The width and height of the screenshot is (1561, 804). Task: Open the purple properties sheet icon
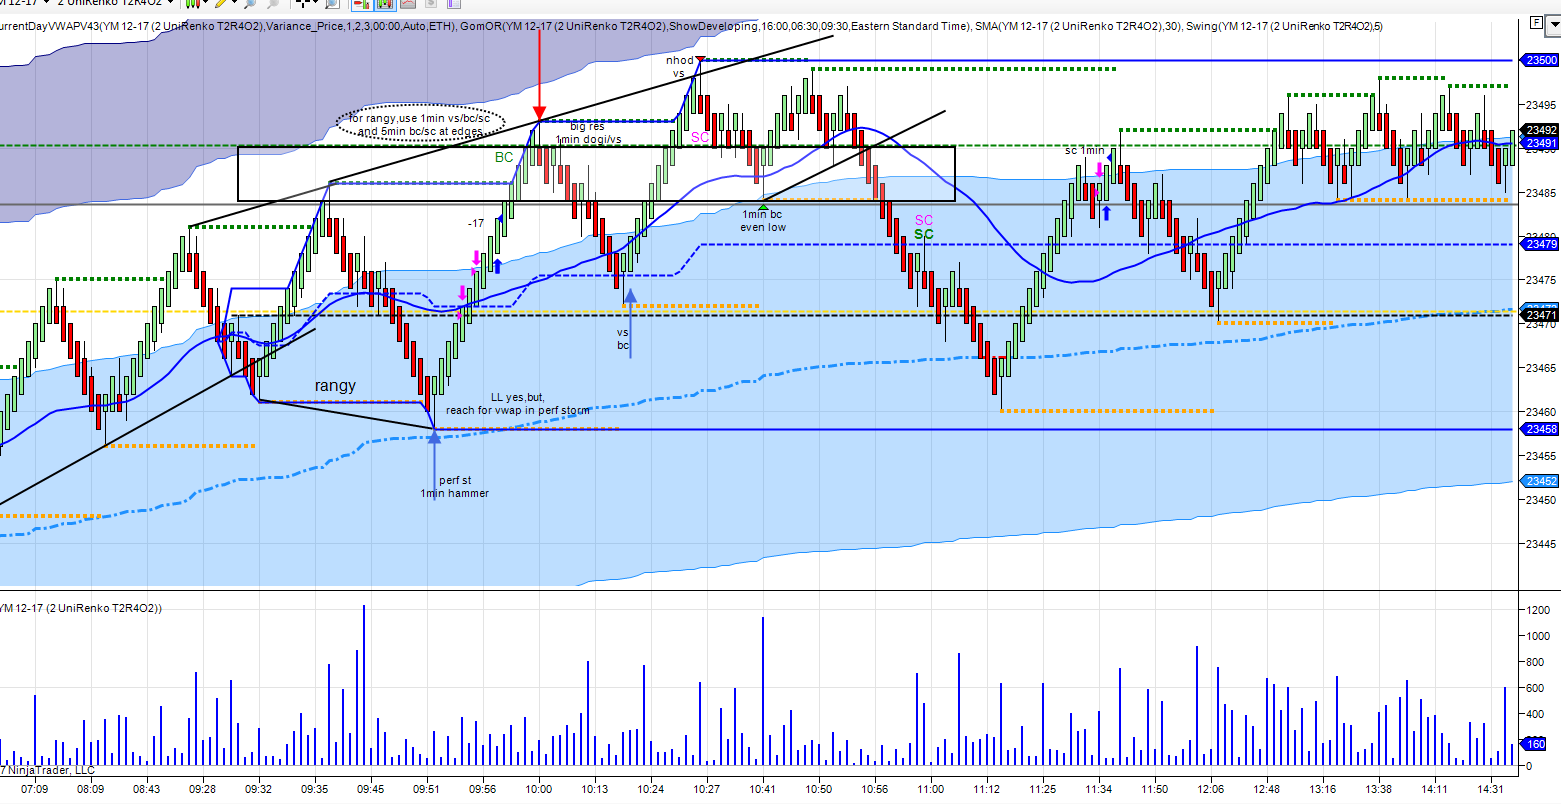(x=454, y=3)
